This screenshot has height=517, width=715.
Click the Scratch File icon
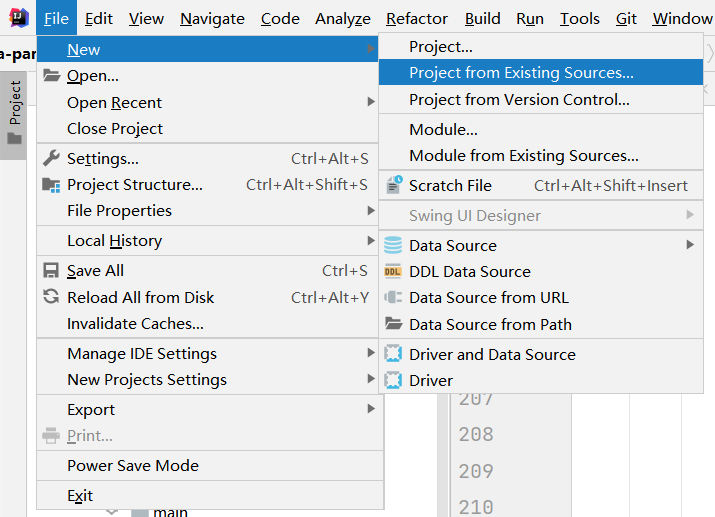click(393, 185)
